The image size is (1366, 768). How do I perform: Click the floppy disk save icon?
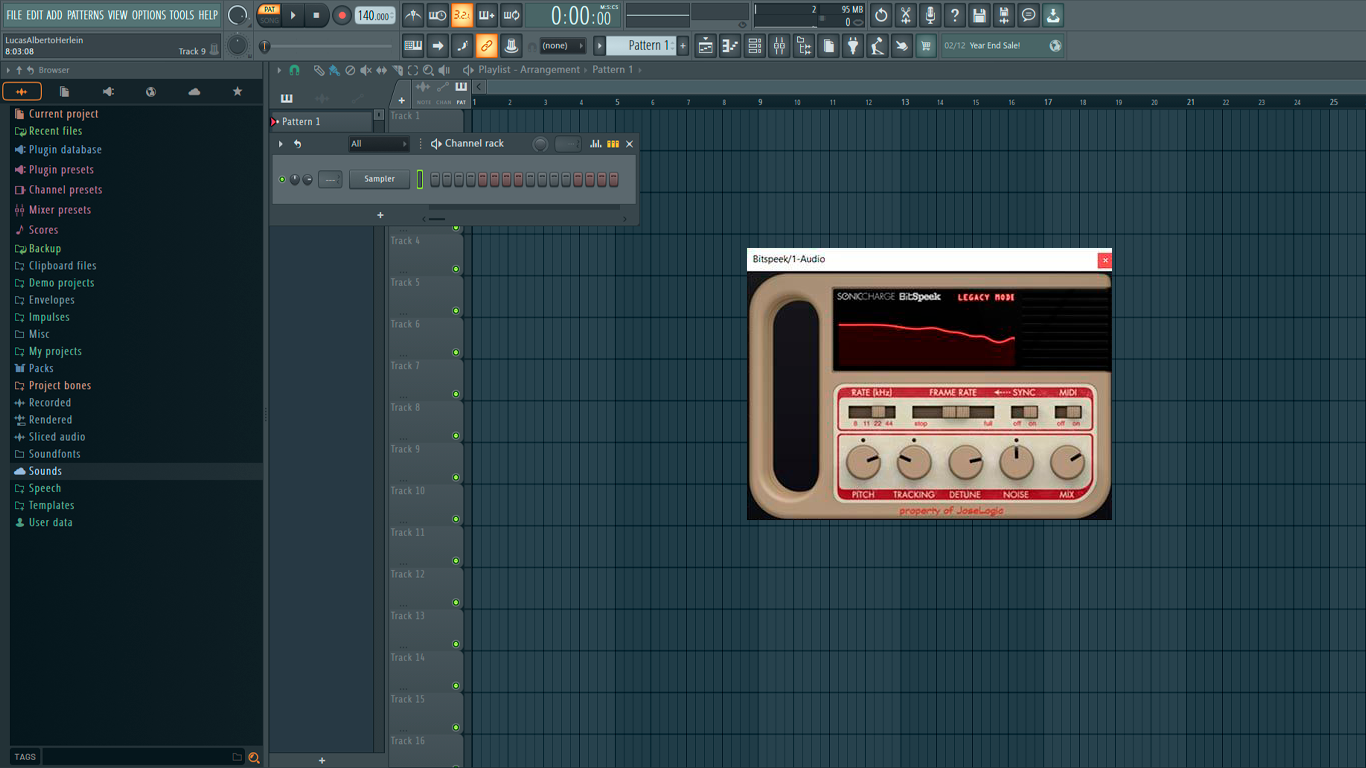point(979,15)
